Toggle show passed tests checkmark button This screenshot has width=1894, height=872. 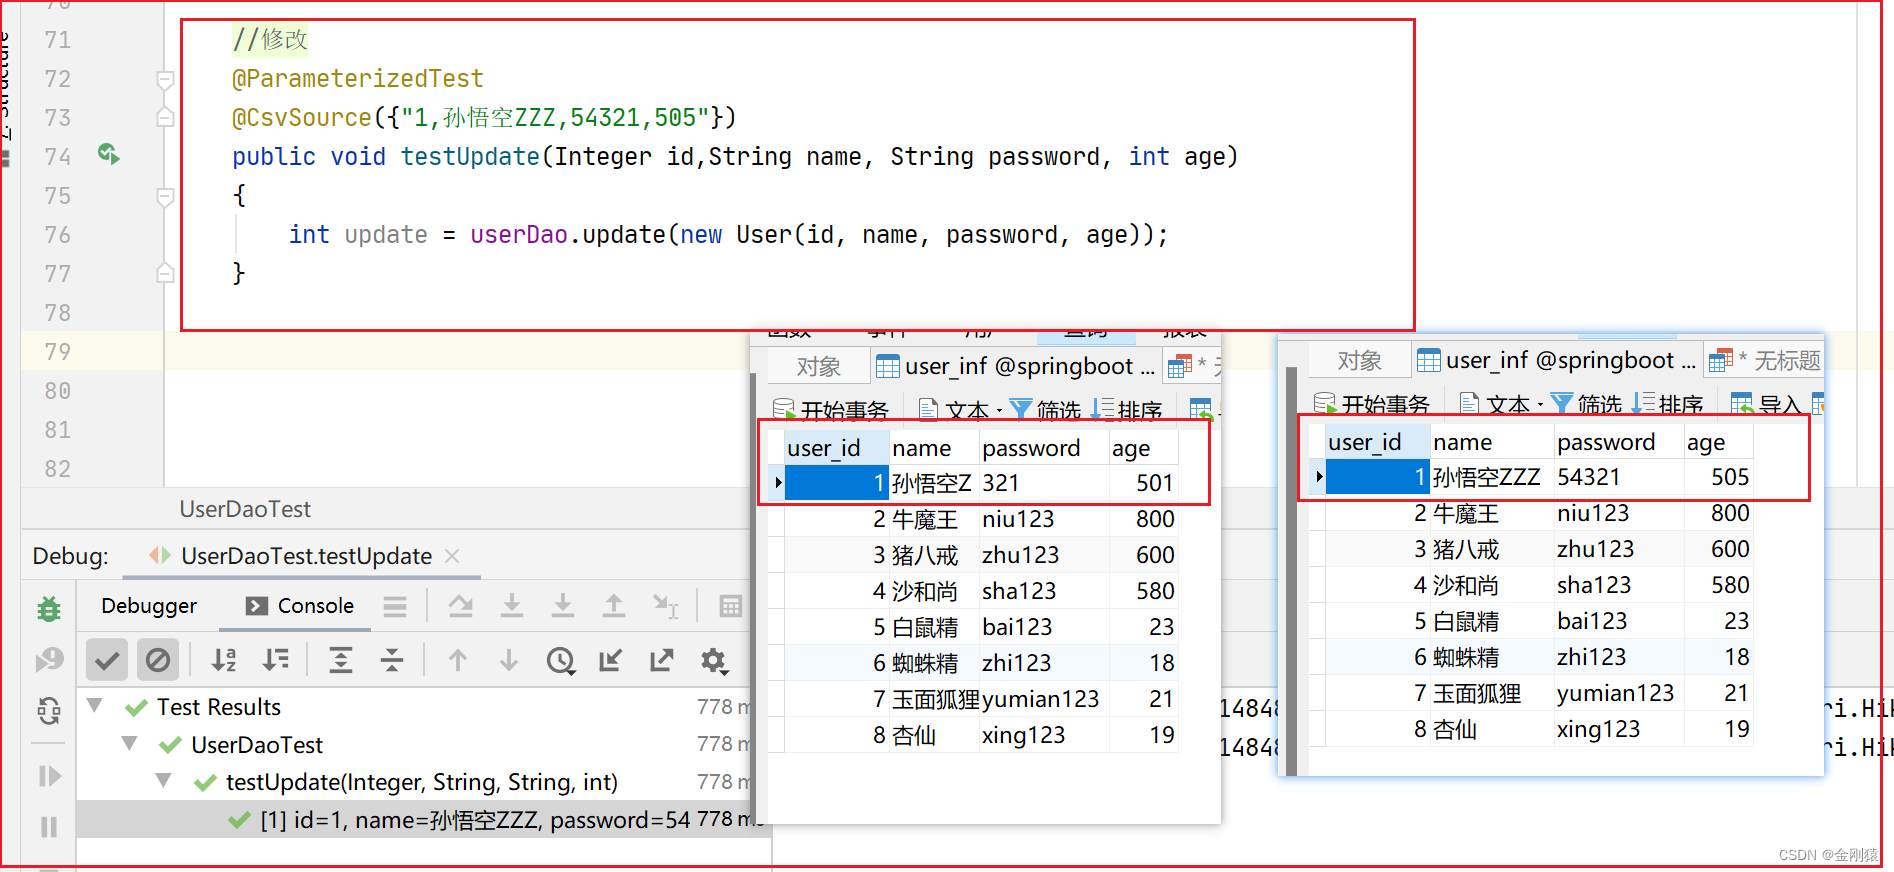[107, 660]
